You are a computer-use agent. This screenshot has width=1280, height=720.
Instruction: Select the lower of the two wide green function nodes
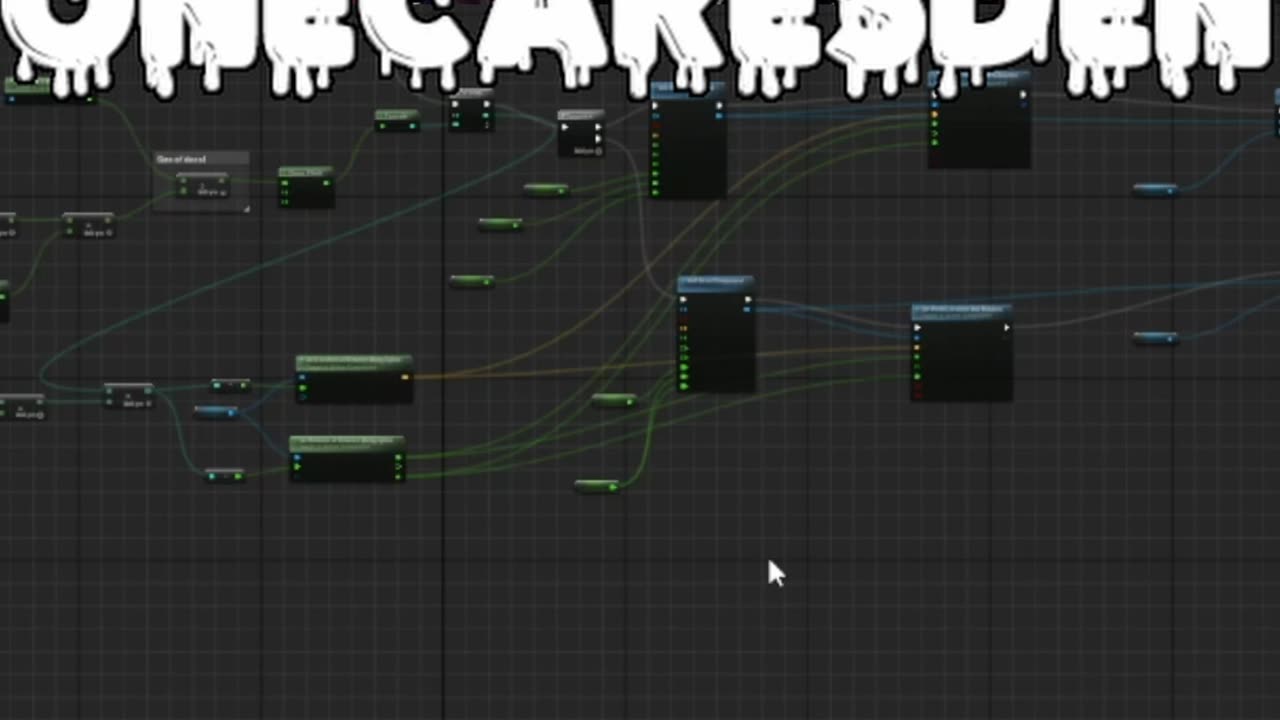pyautogui.click(x=347, y=459)
